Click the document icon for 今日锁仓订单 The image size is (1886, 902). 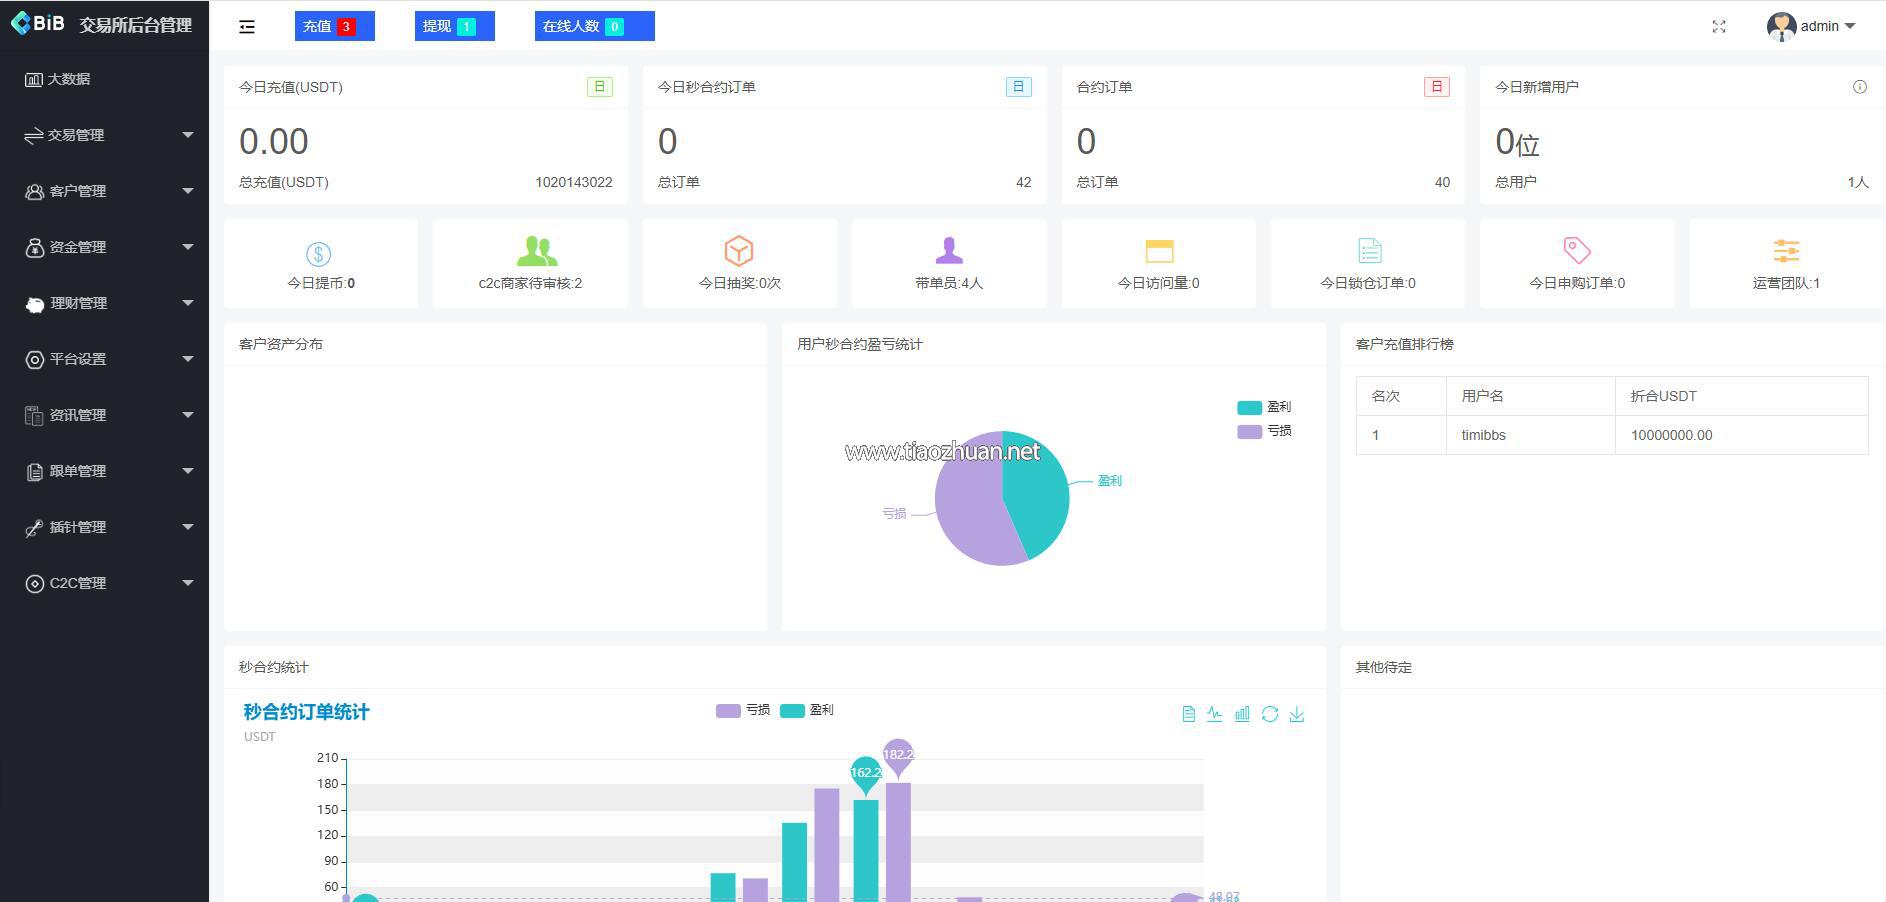point(1370,250)
